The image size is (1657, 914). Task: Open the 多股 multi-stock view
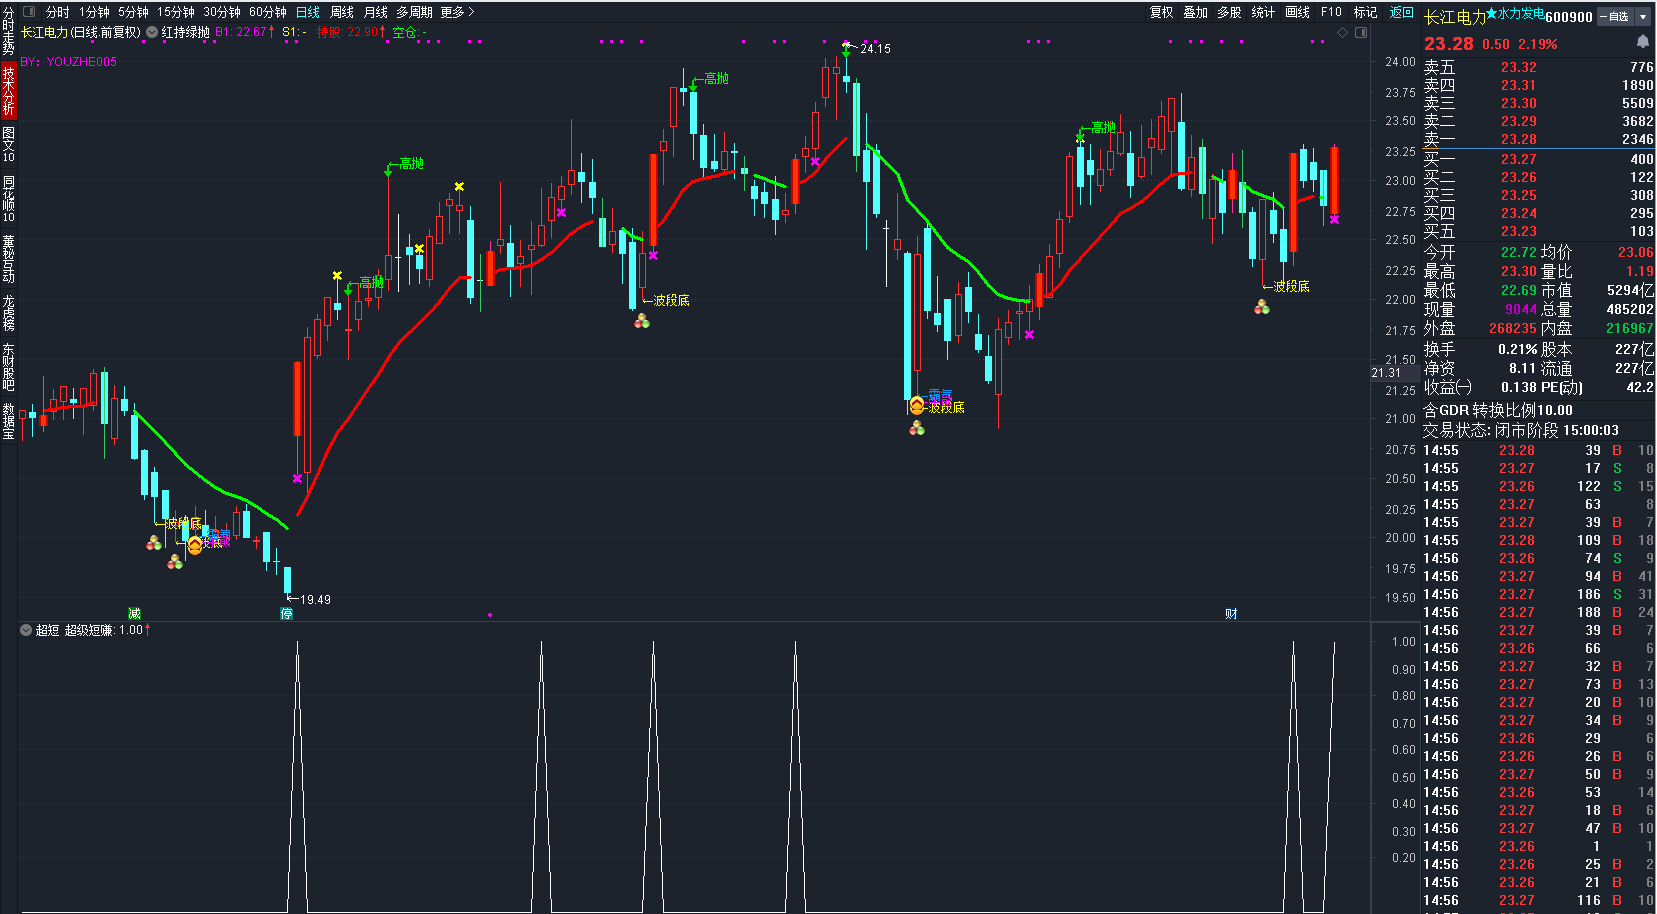[x=1229, y=12]
